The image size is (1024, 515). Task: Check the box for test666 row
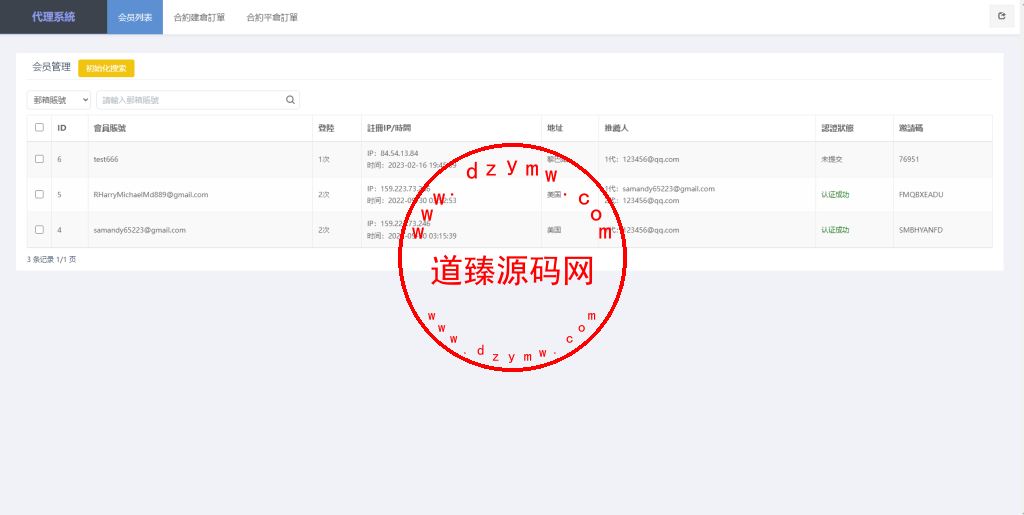39,159
